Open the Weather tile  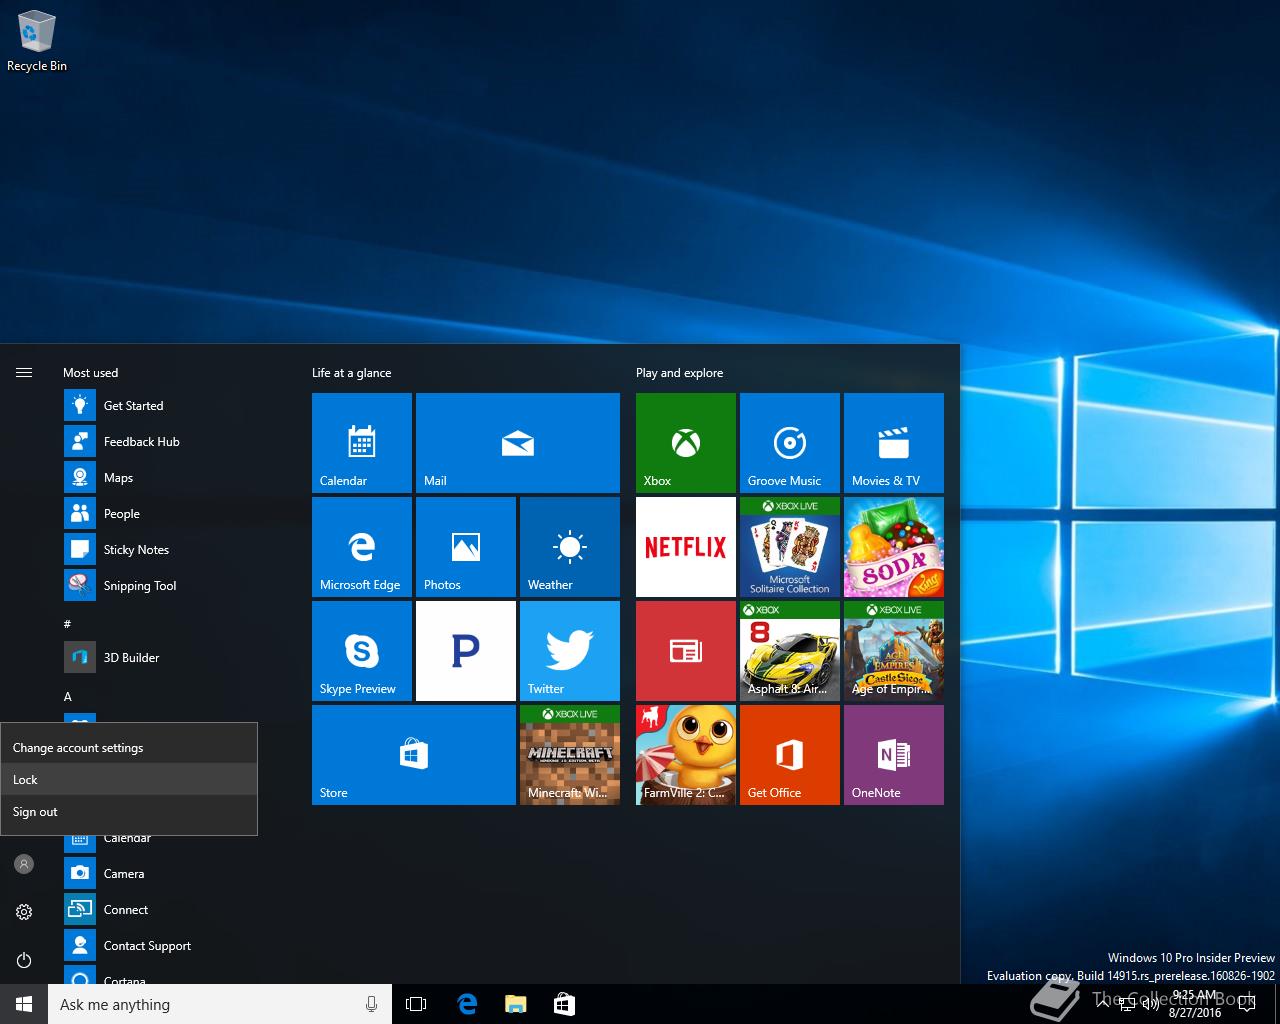(x=570, y=547)
